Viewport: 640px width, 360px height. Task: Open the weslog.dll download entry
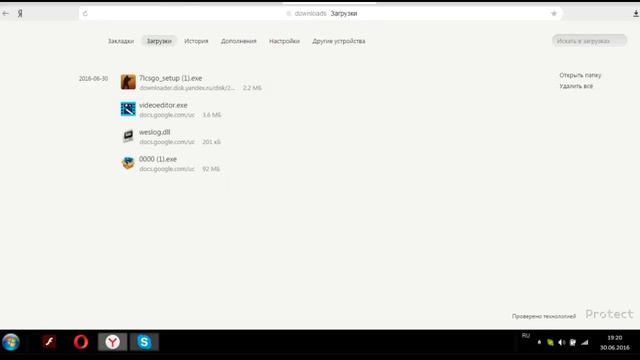pyautogui.click(x=155, y=132)
